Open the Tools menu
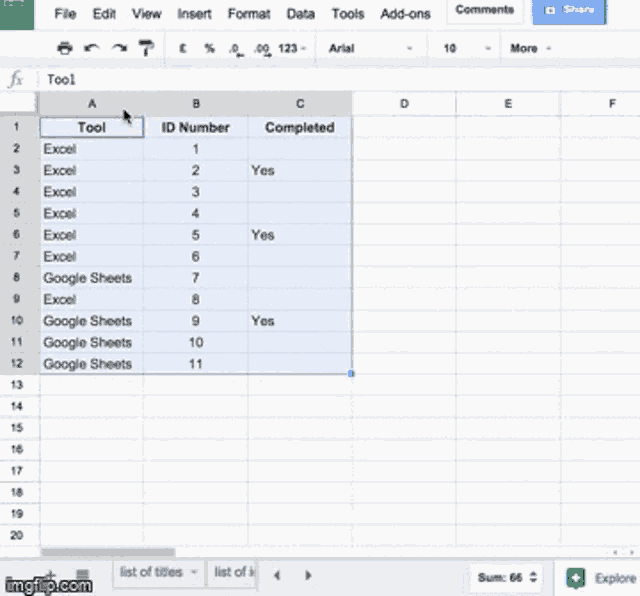This screenshot has width=640, height=596. click(348, 14)
